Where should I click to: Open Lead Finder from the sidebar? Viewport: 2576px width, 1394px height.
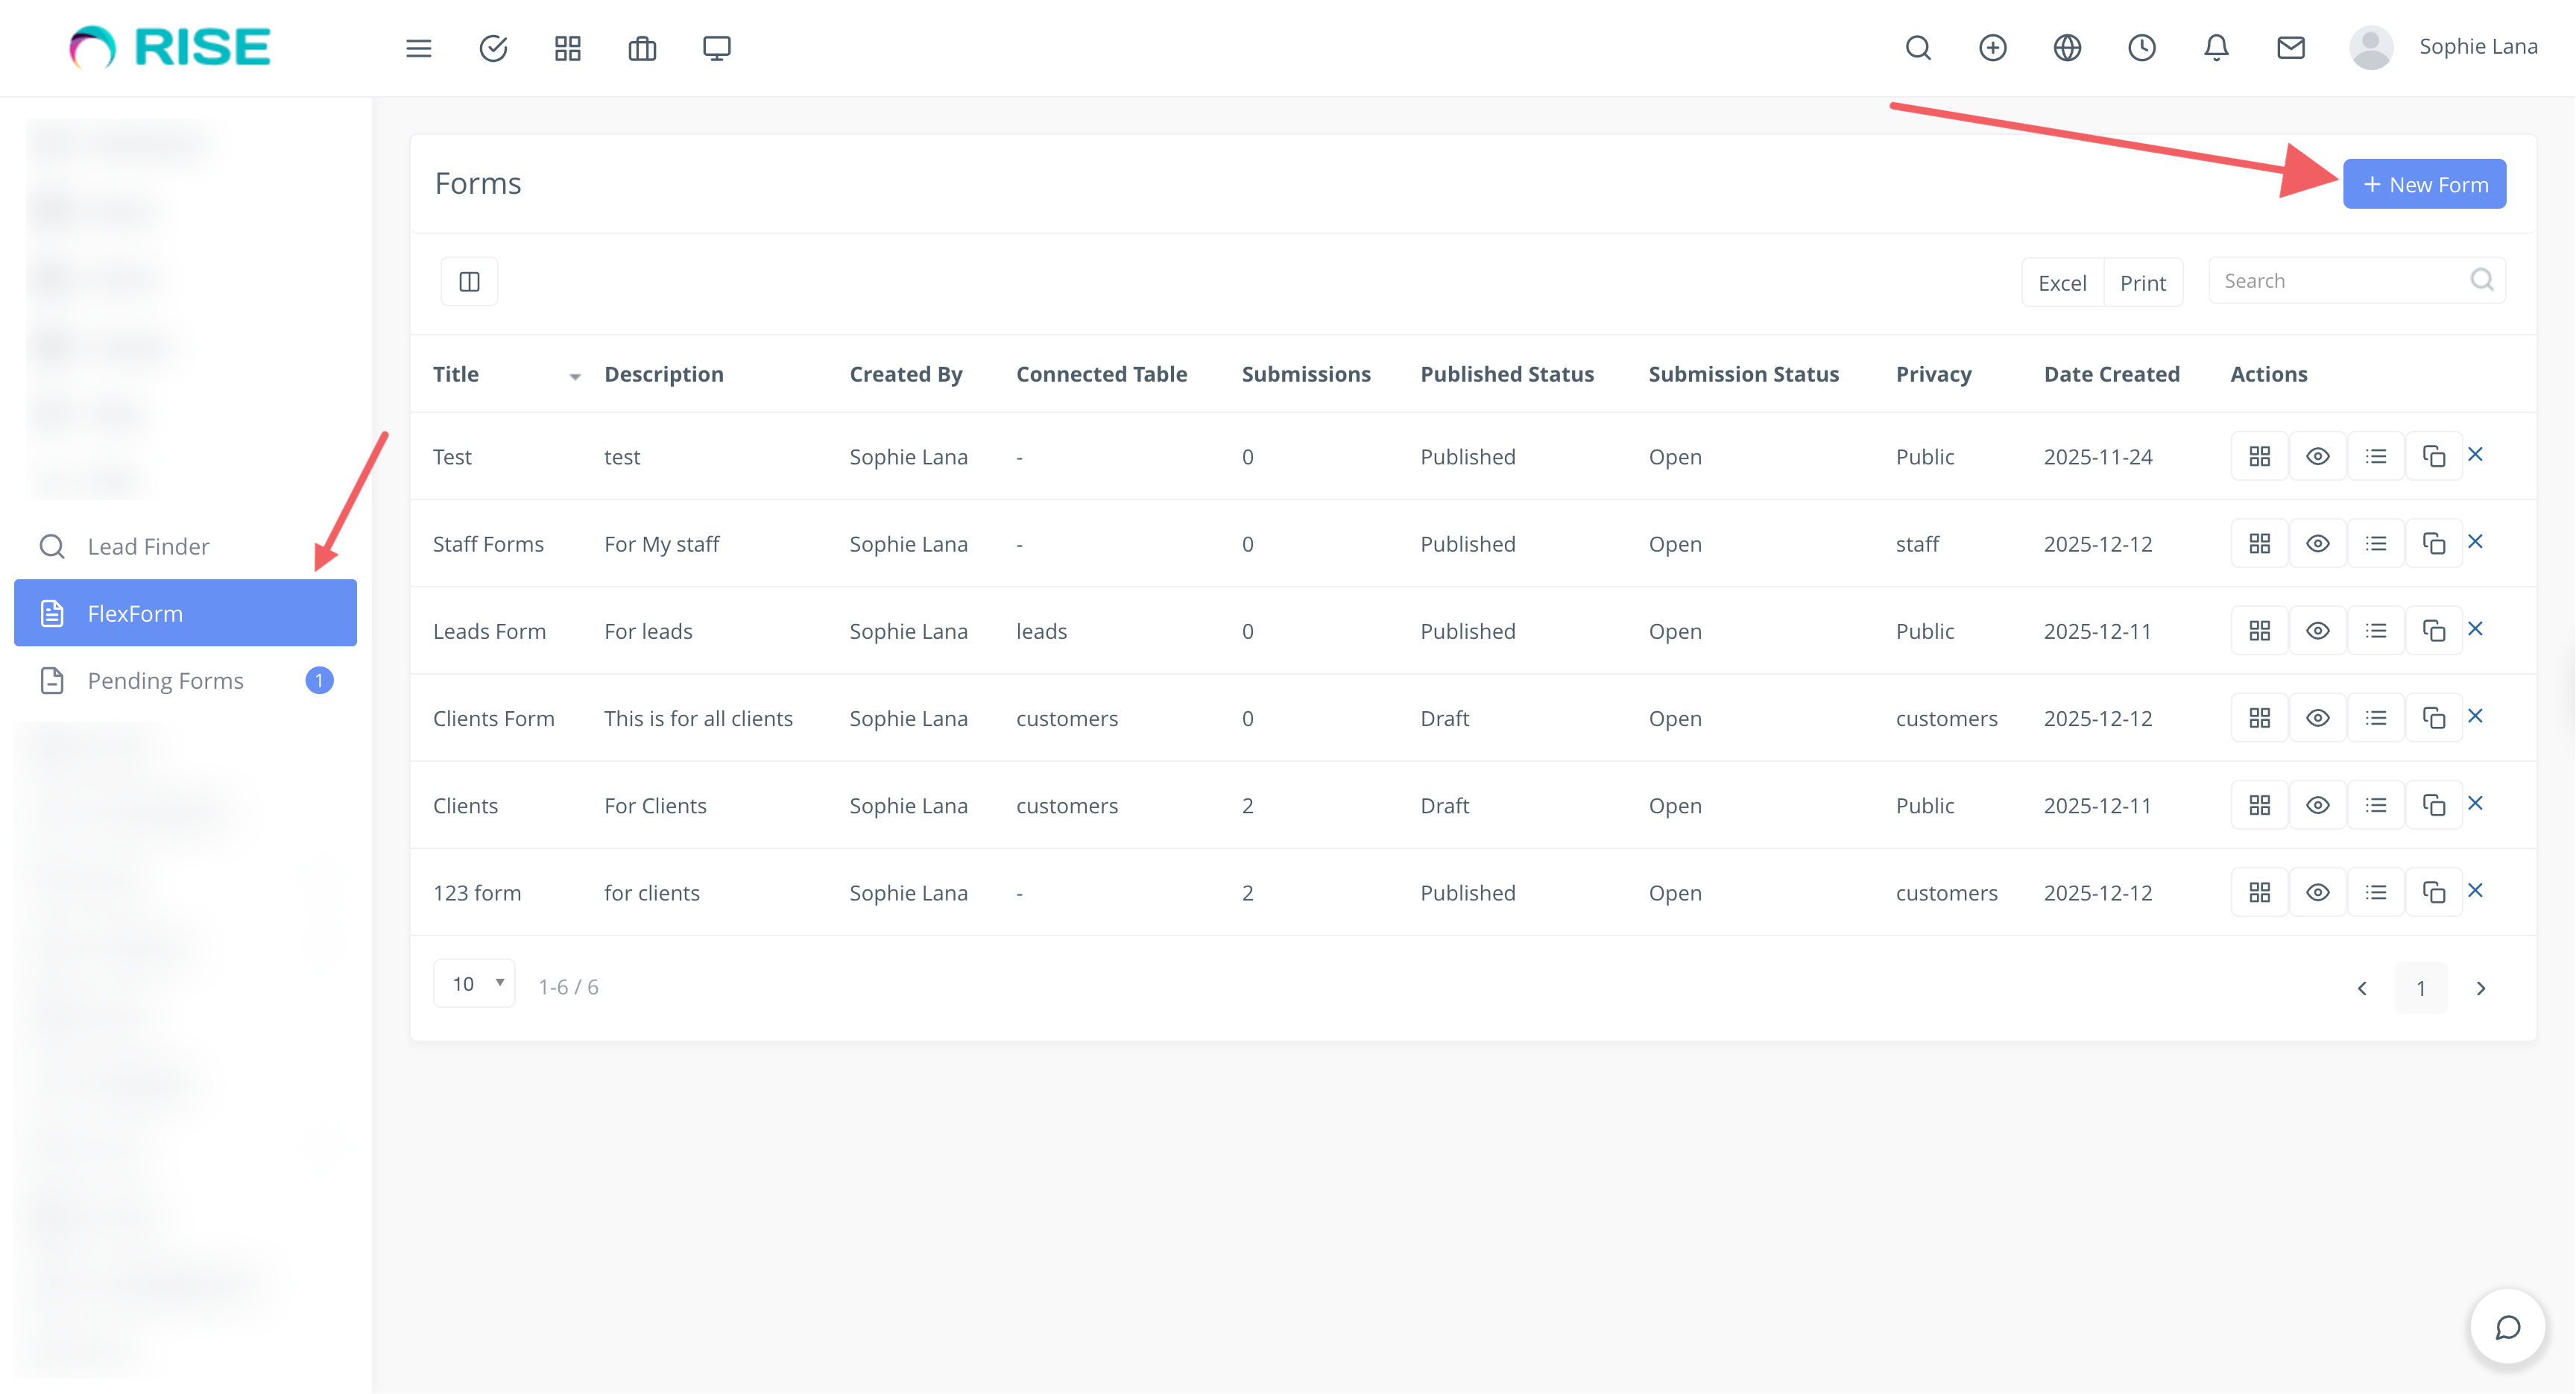[x=148, y=547]
